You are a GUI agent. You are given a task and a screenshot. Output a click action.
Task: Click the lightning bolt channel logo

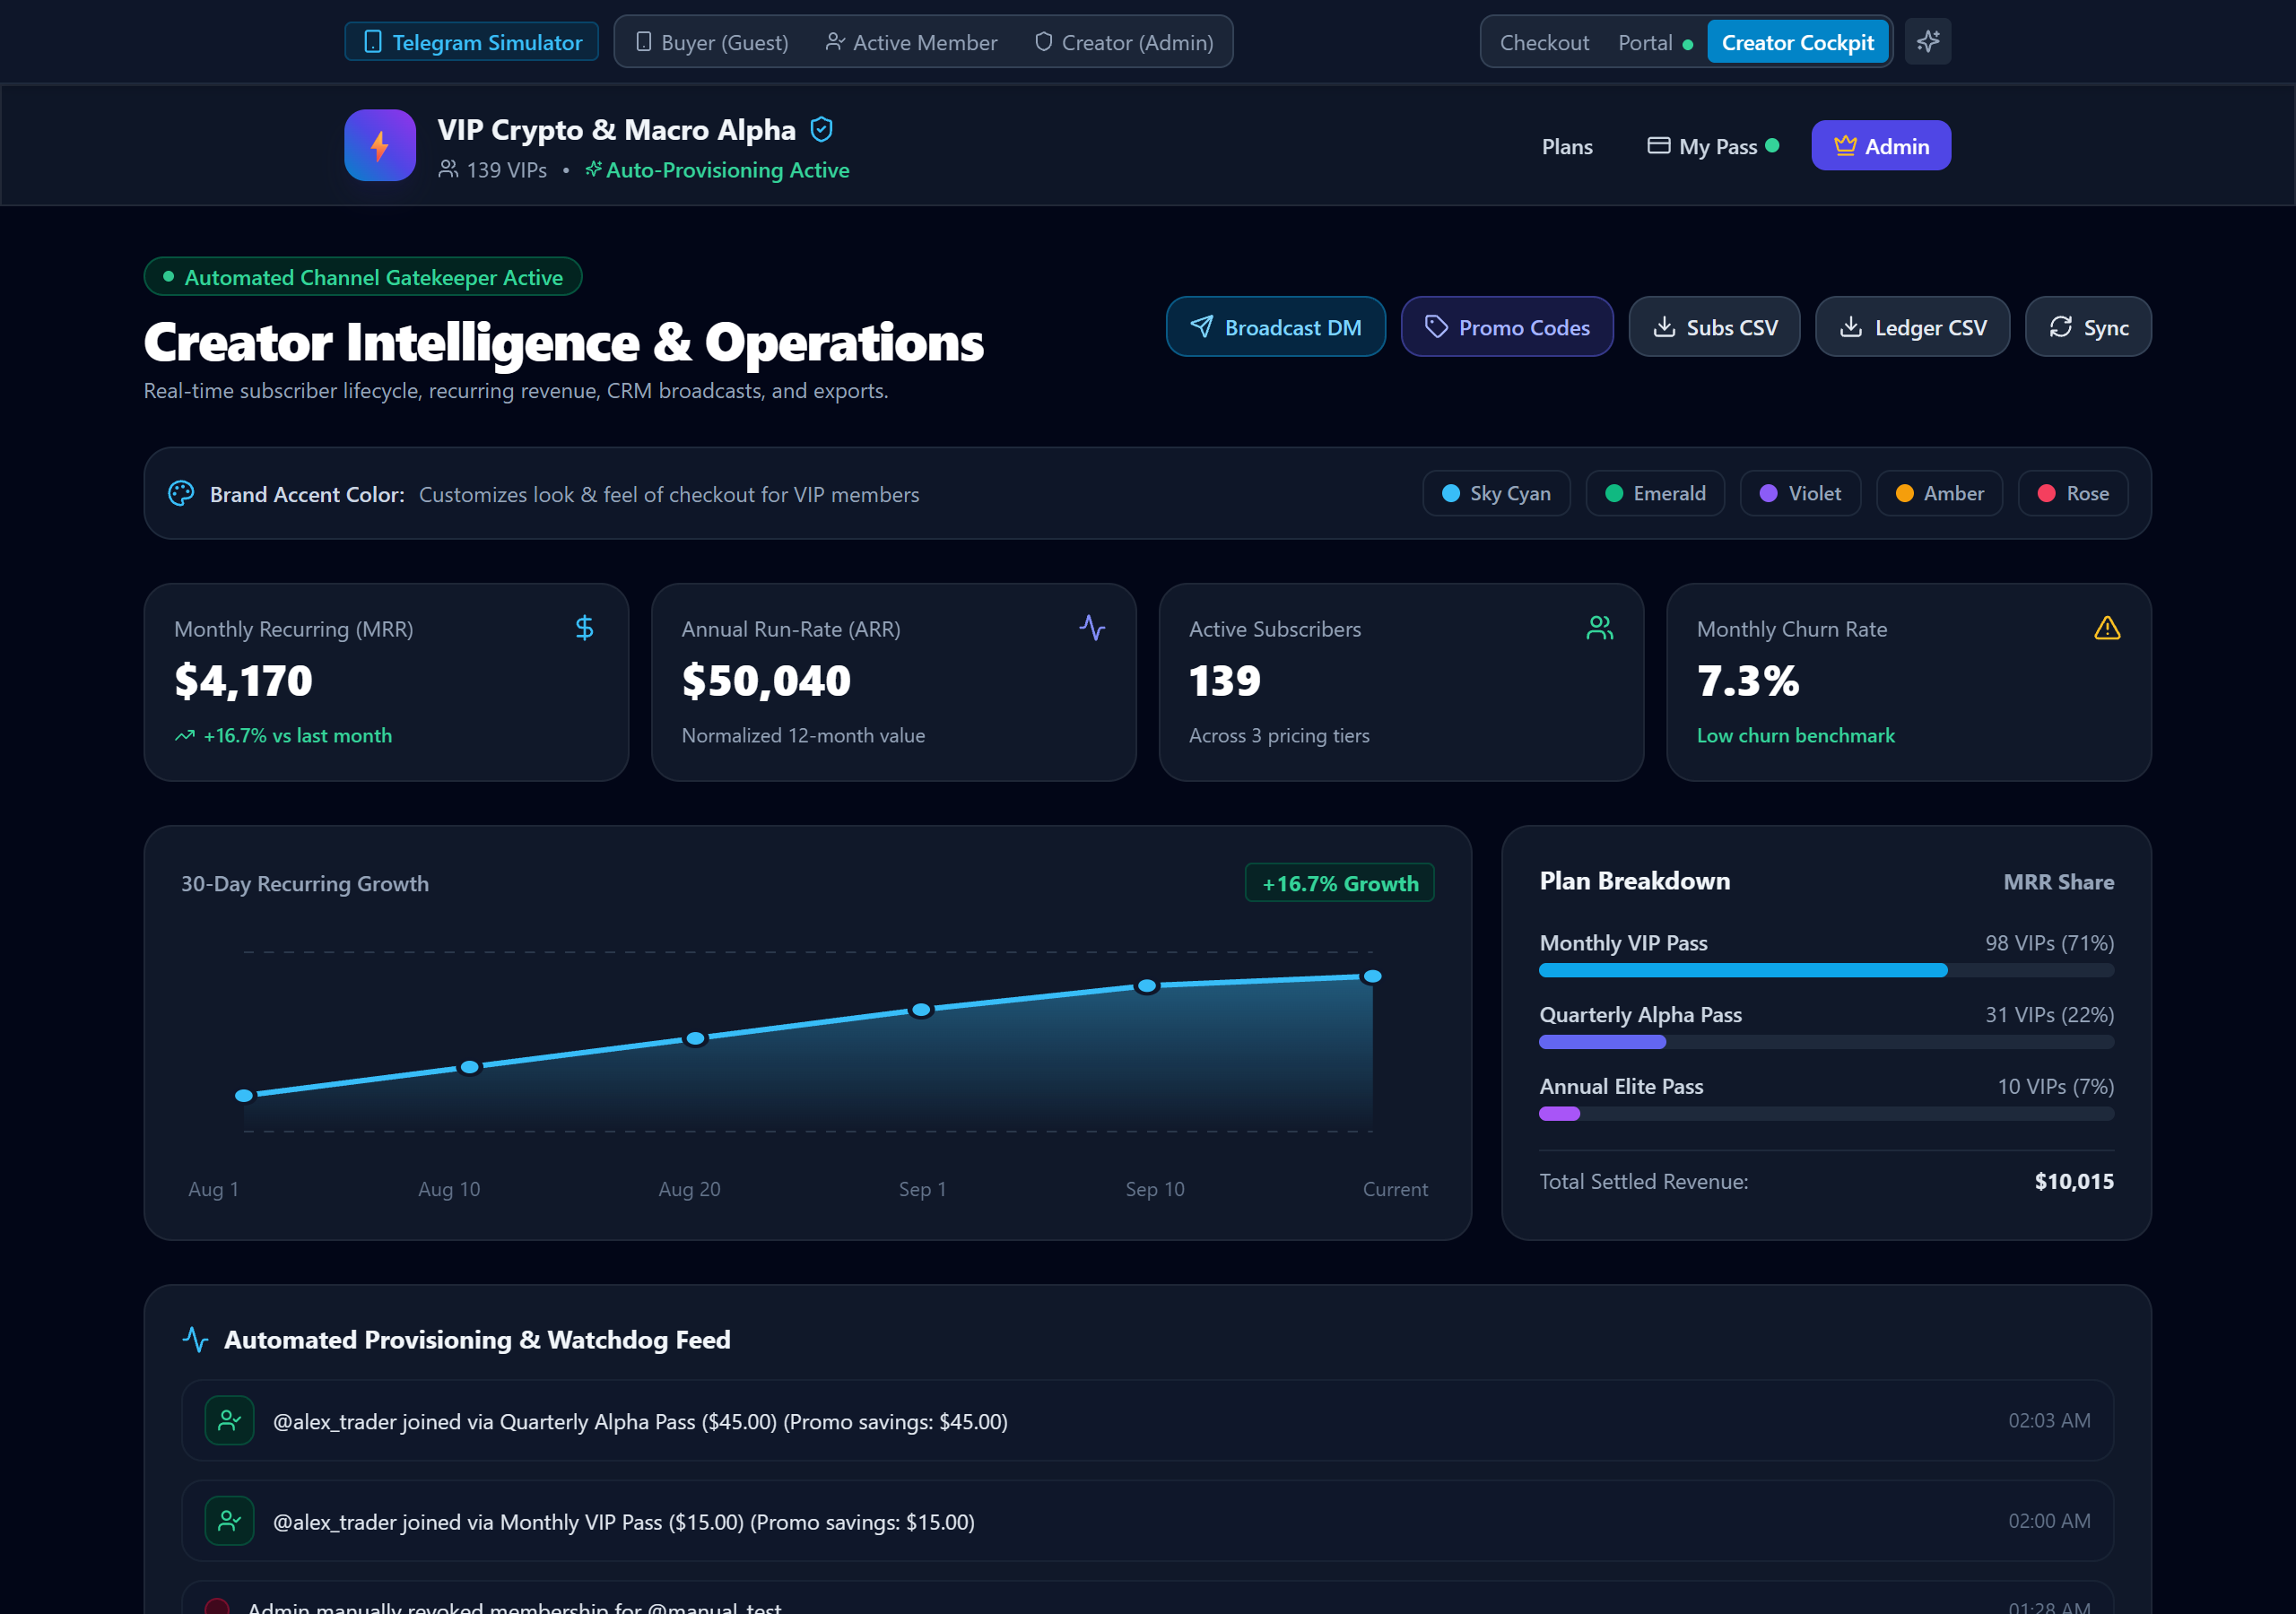[x=380, y=145]
